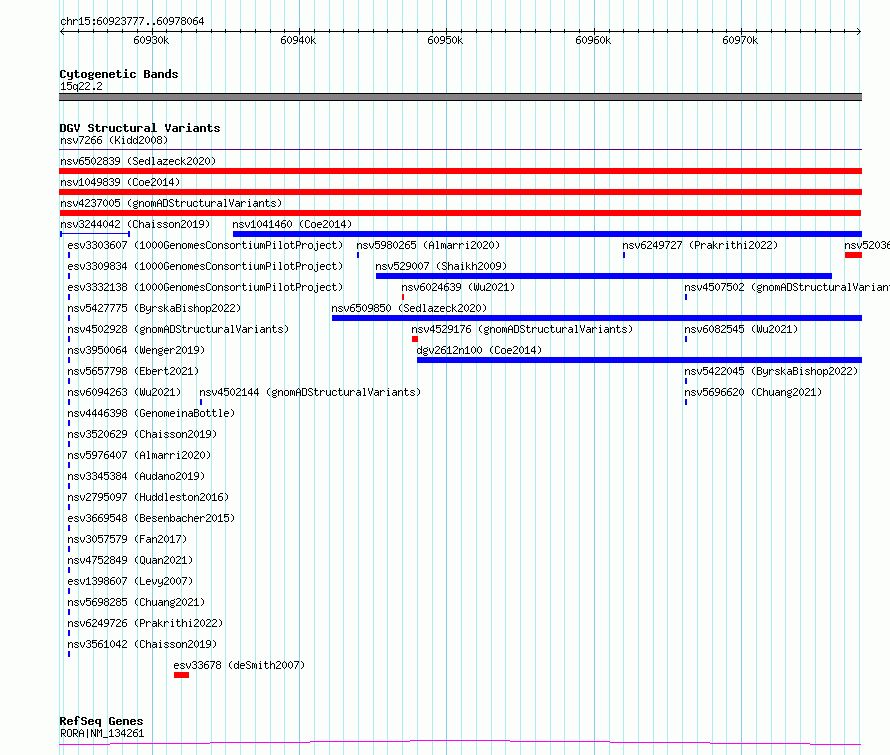
Task: Open nsv5657798 (Ebert2021) variant
Action: pos(133,371)
